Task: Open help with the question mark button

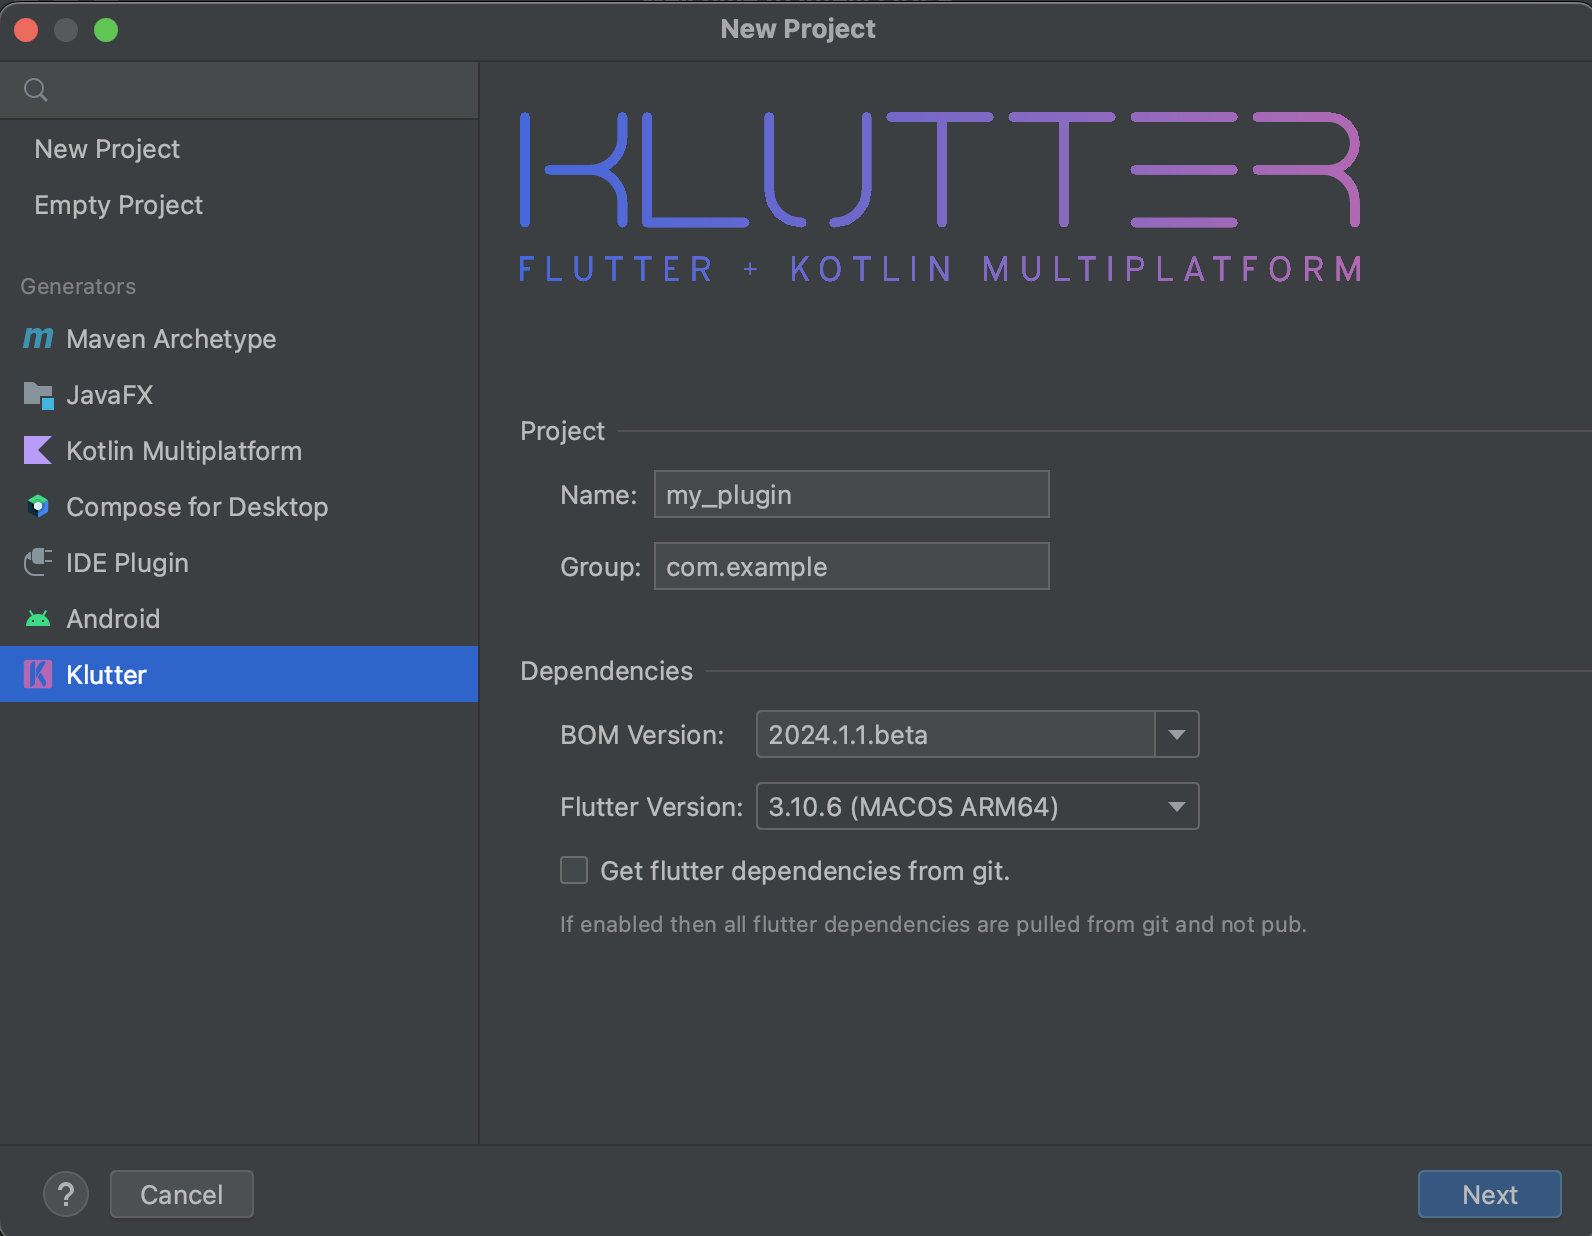Action: click(x=66, y=1194)
